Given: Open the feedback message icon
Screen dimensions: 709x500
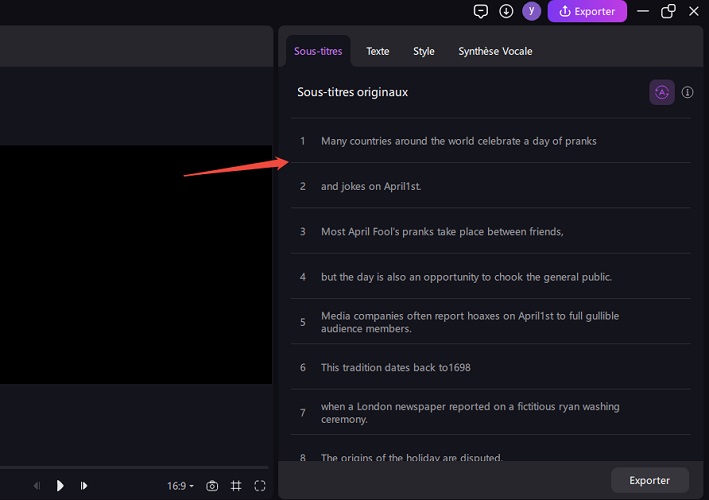Looking at the screenshot, I should coord(480,11).
